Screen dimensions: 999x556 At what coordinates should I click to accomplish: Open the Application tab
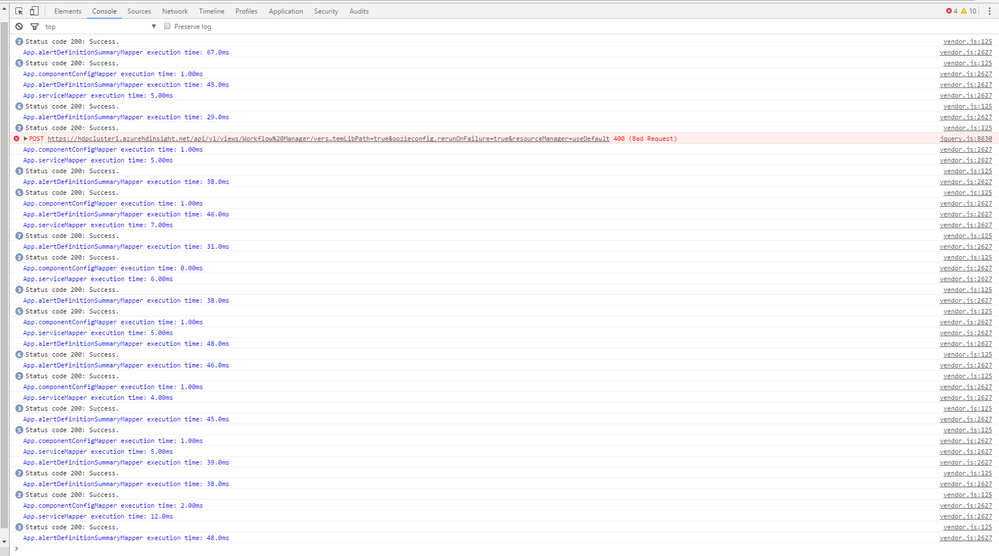tap(285, 11)
